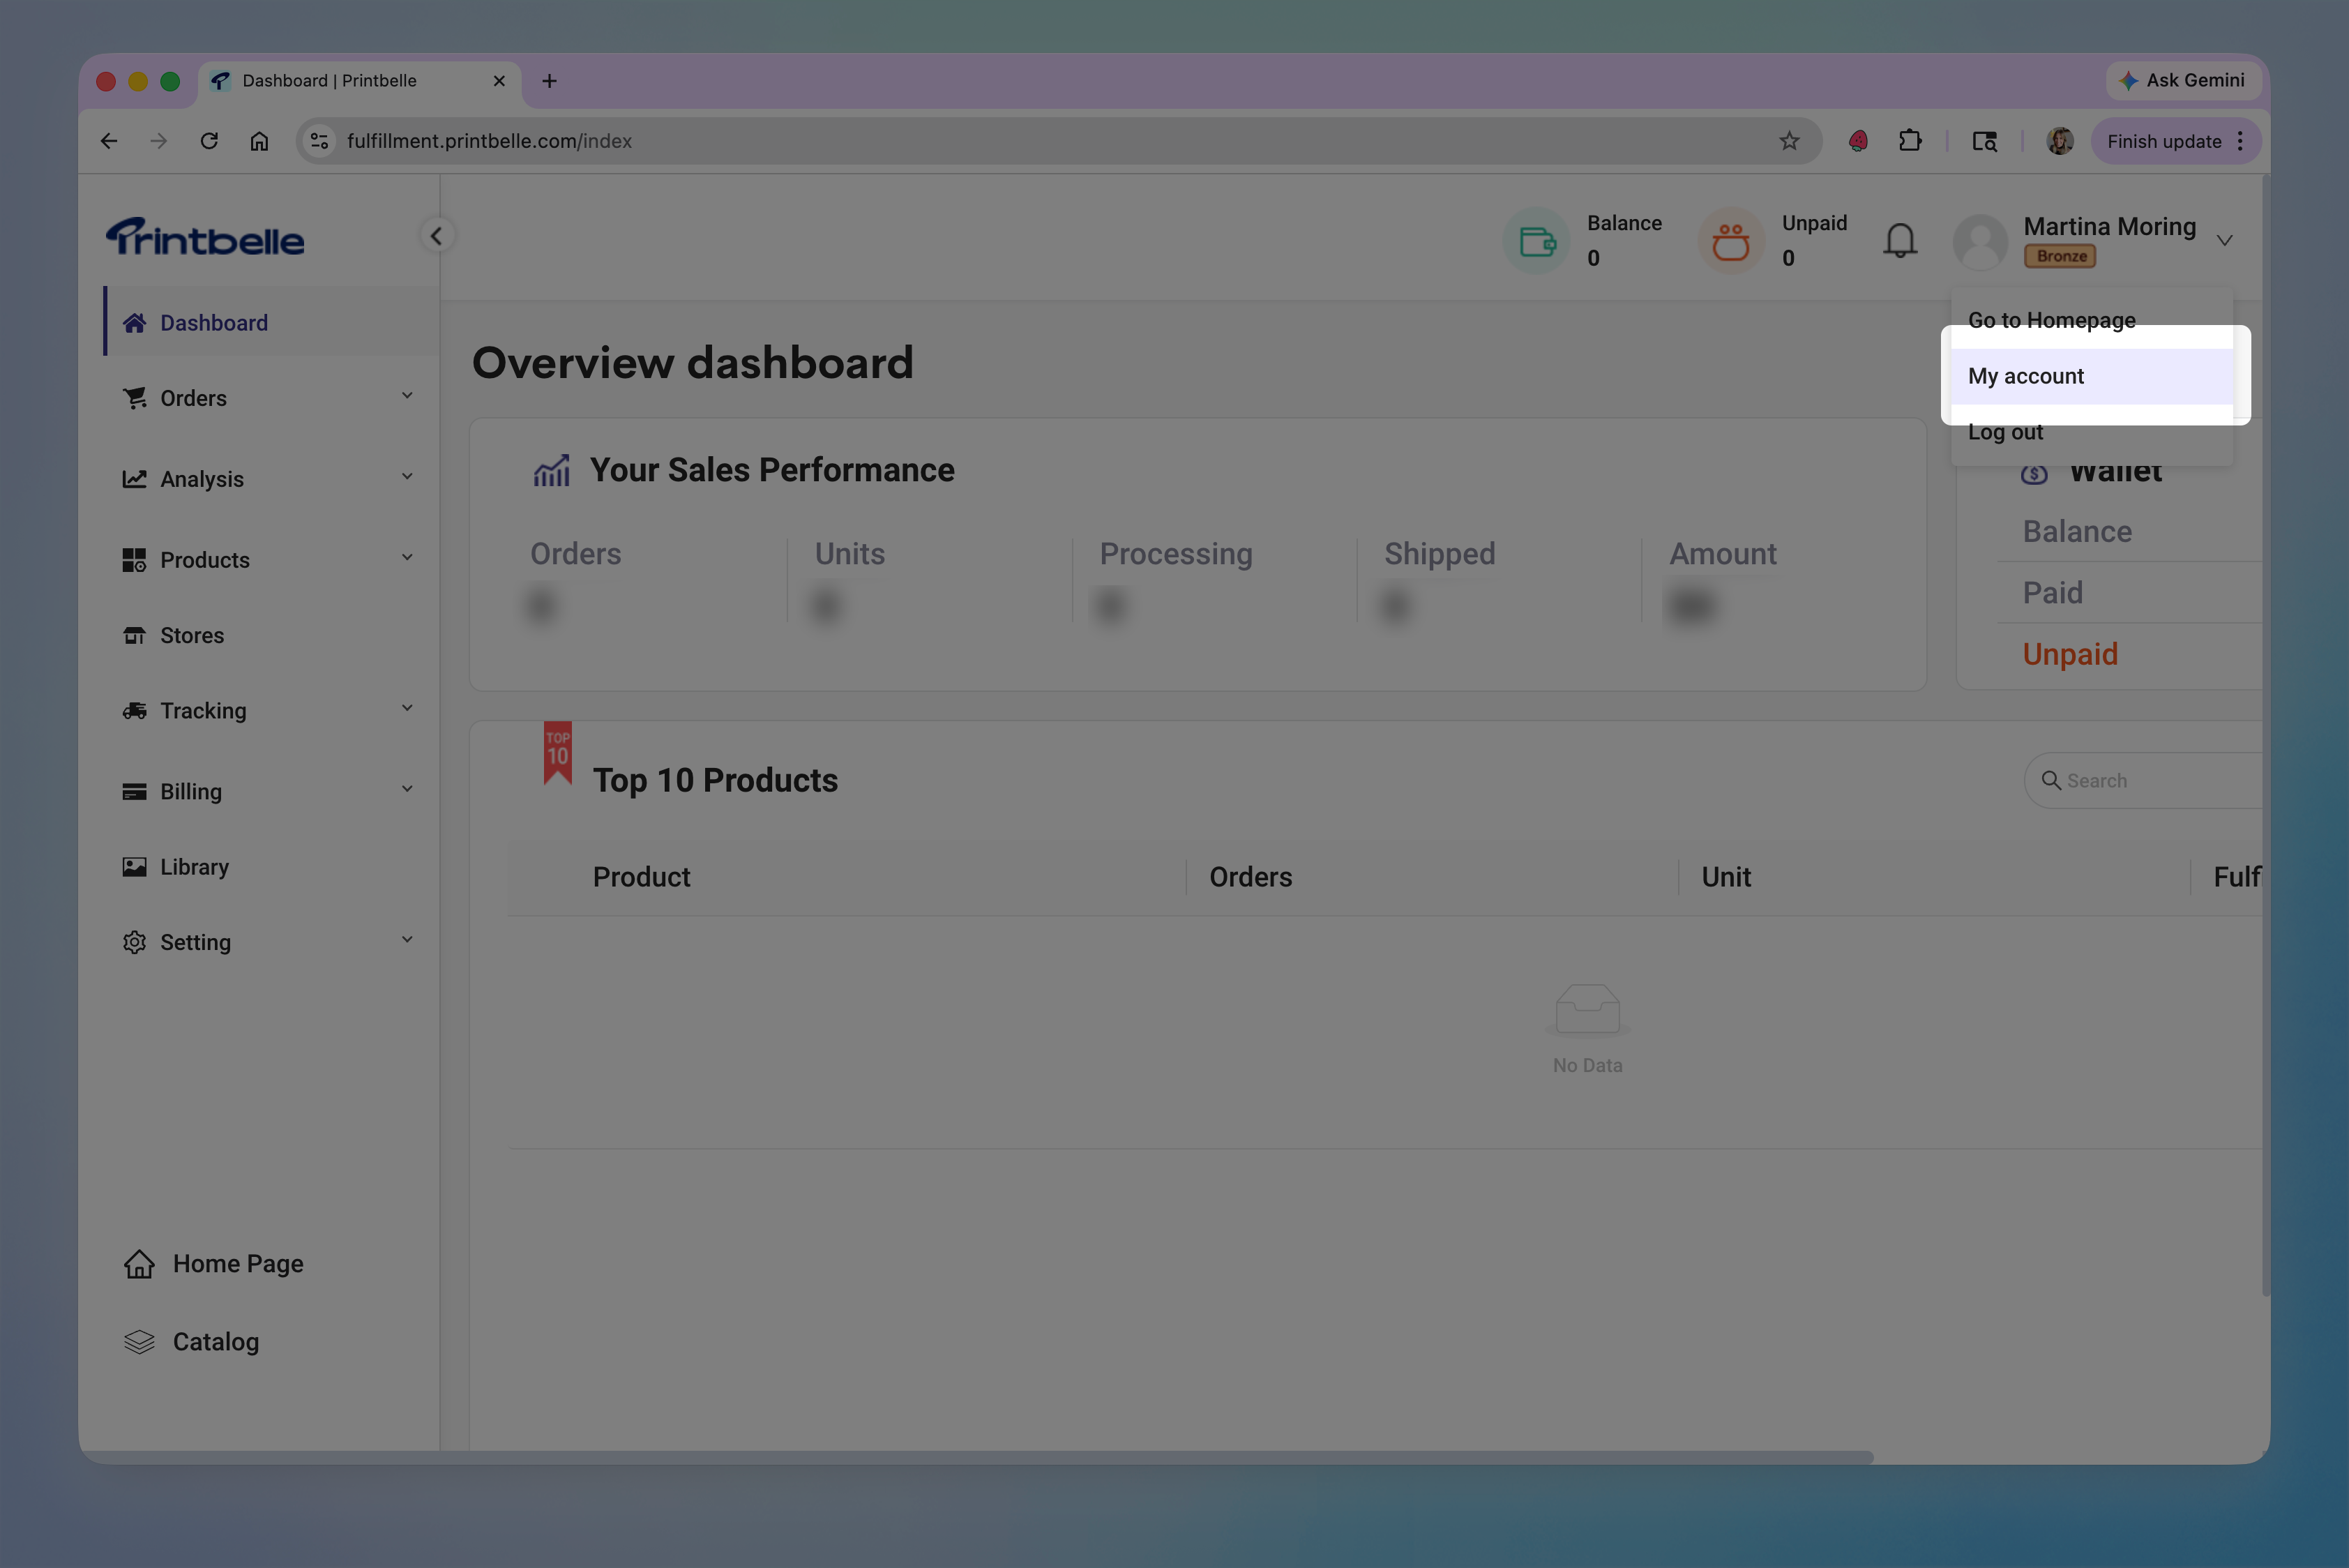Choose Log out in user menu
The image size is (2349, 1568).
(2005, 433)
